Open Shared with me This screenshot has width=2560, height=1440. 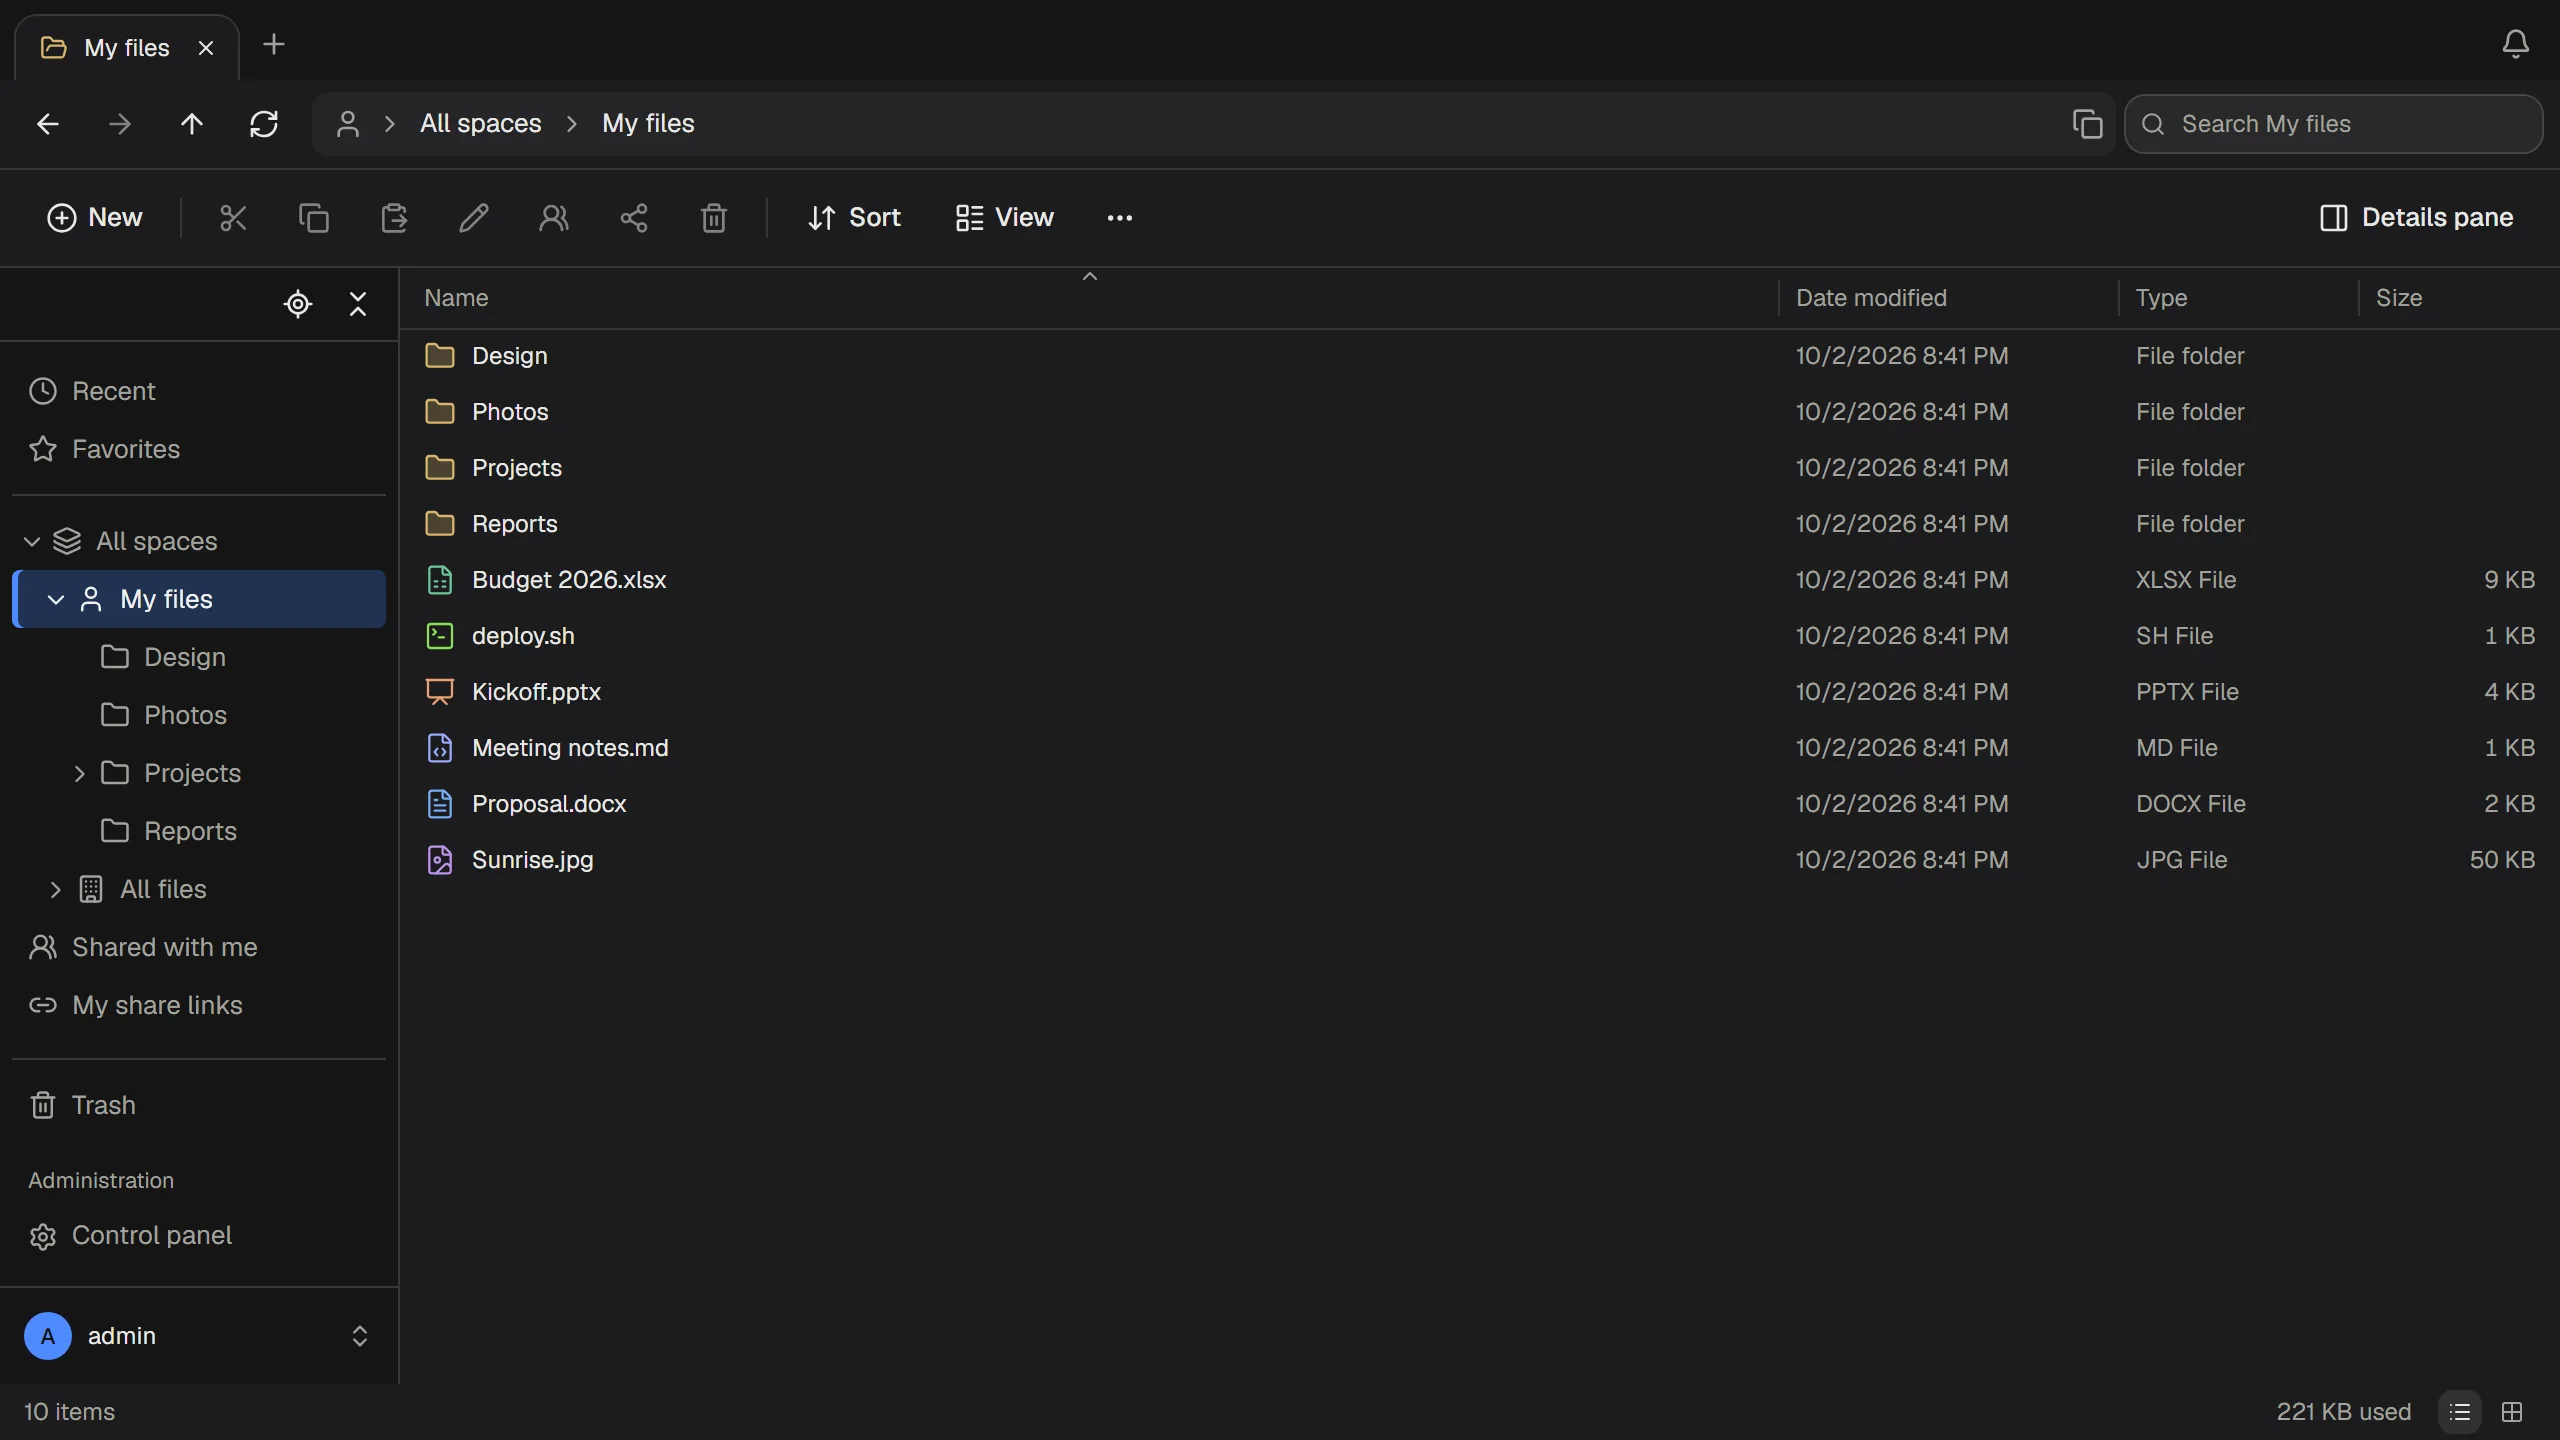(199, 947)
